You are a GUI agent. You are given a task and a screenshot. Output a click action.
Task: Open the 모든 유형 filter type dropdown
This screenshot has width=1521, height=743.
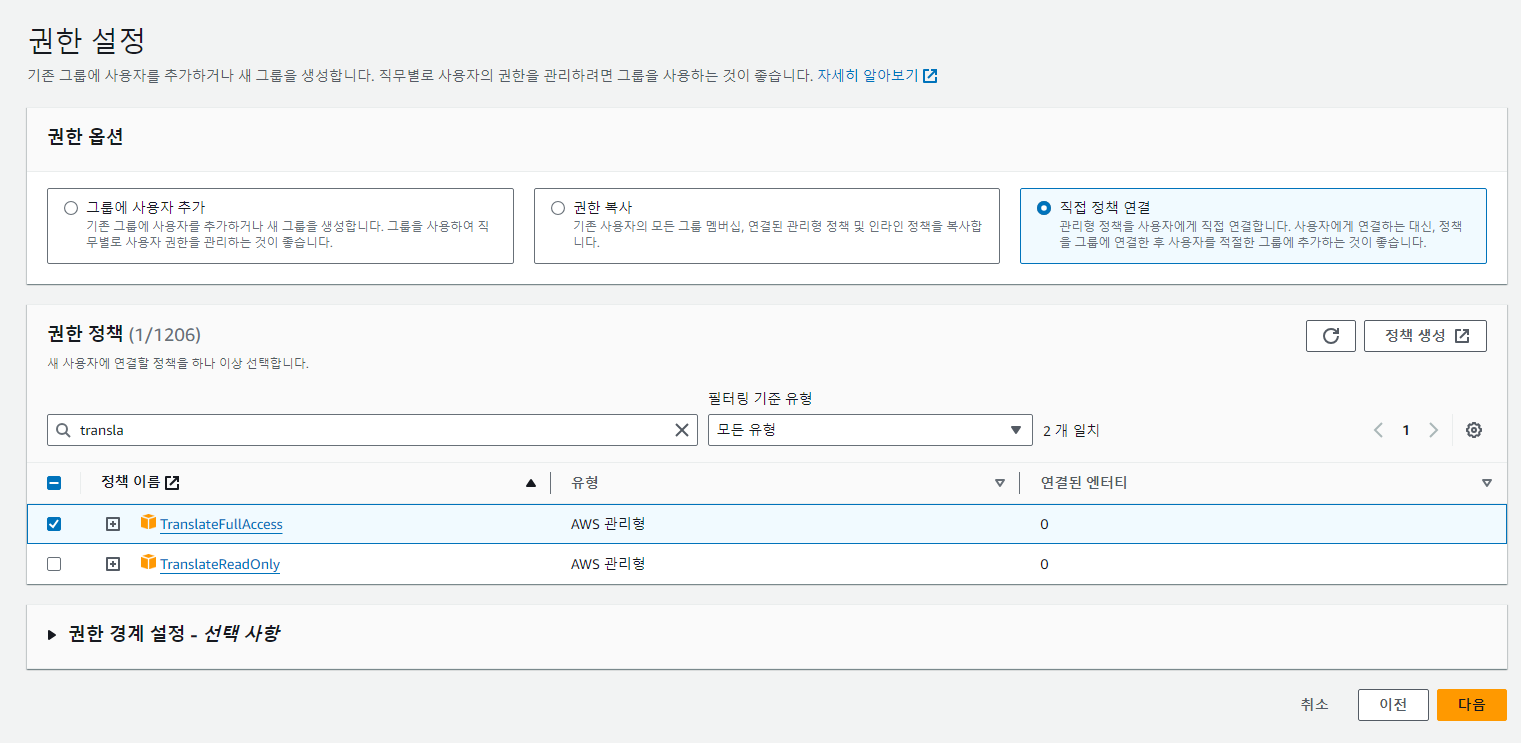pos(870,430)
